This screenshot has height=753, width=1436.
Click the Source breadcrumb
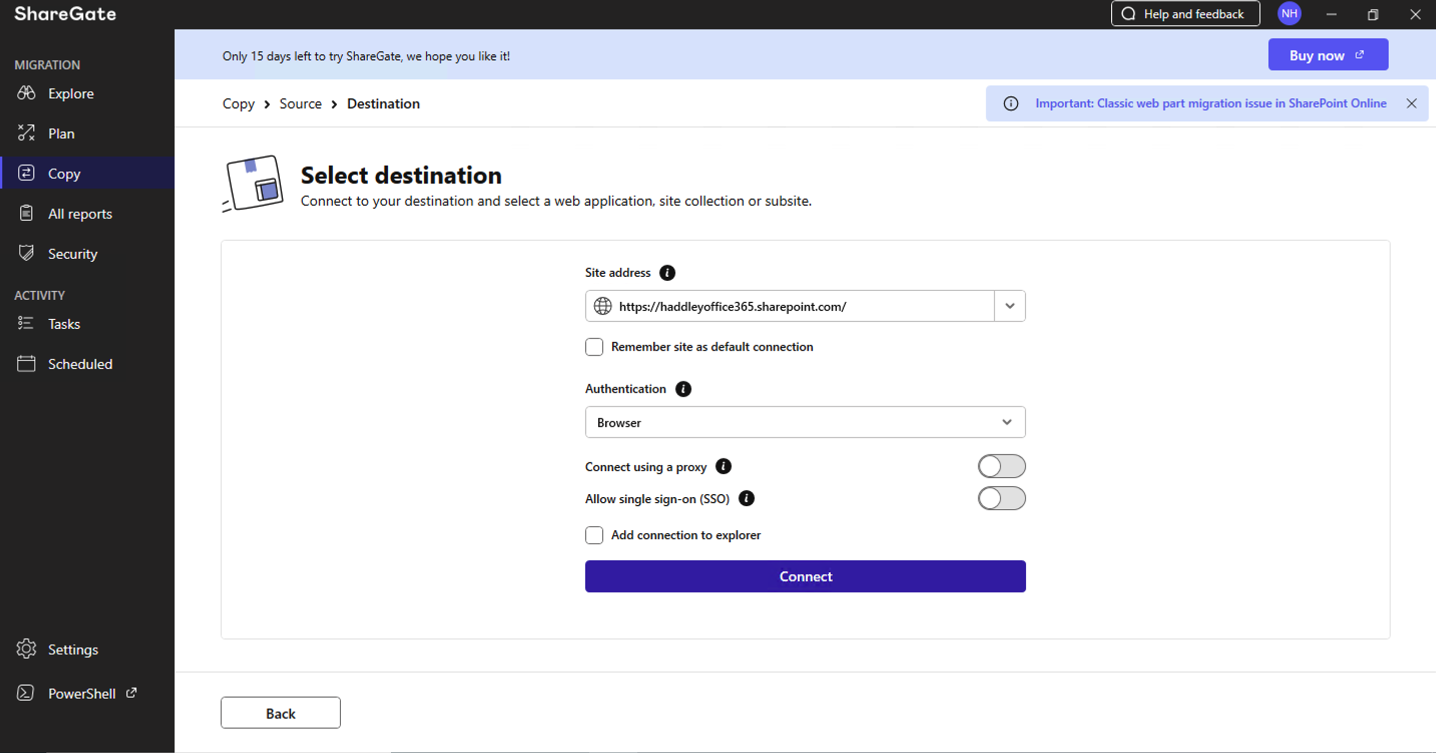(300, 103)
